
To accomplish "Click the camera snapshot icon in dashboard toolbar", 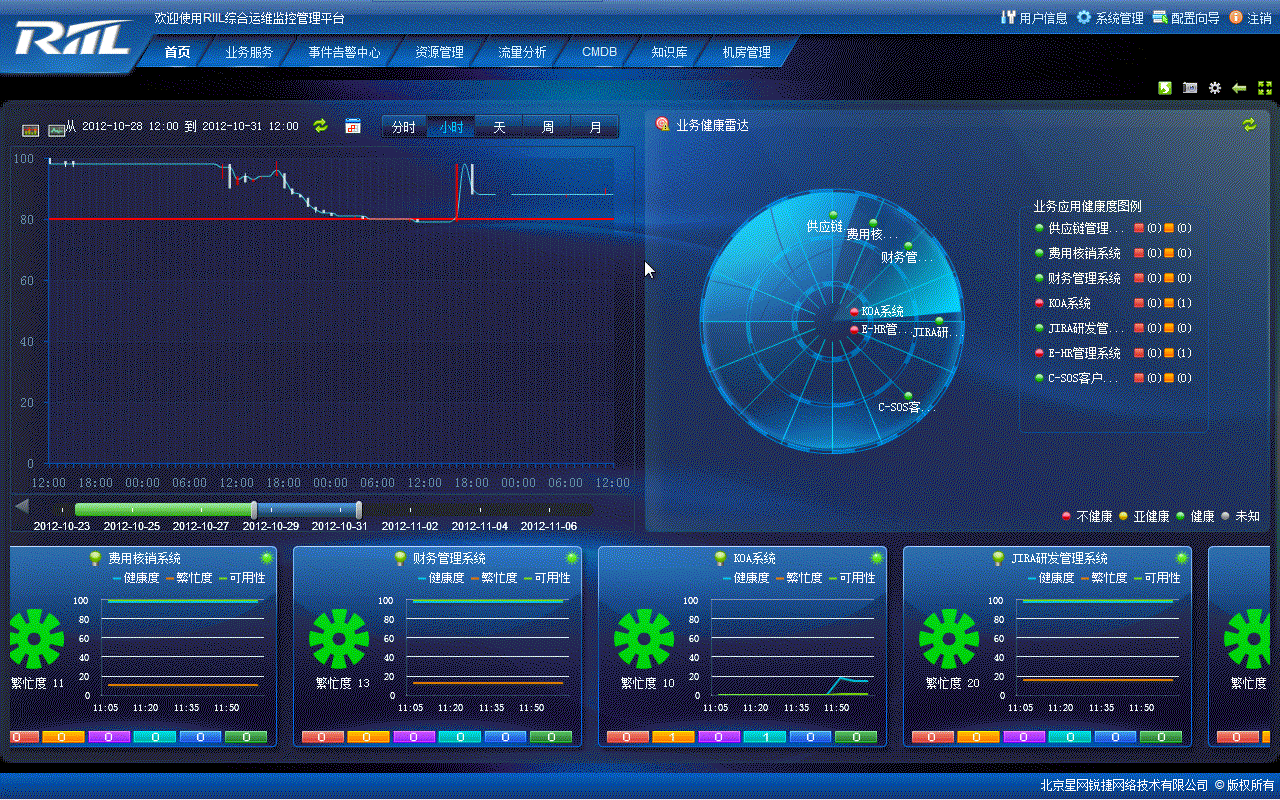I will (x=1190, y=88).
